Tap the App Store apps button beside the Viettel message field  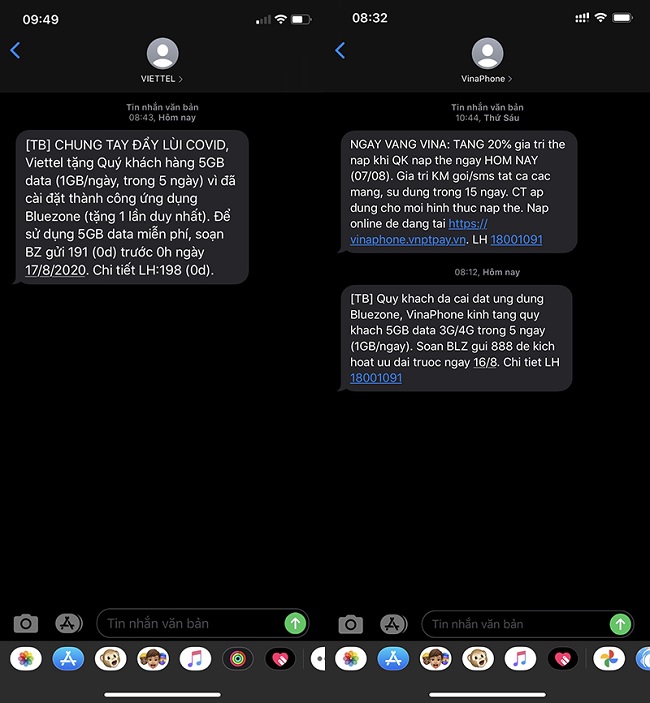(68, 624)
